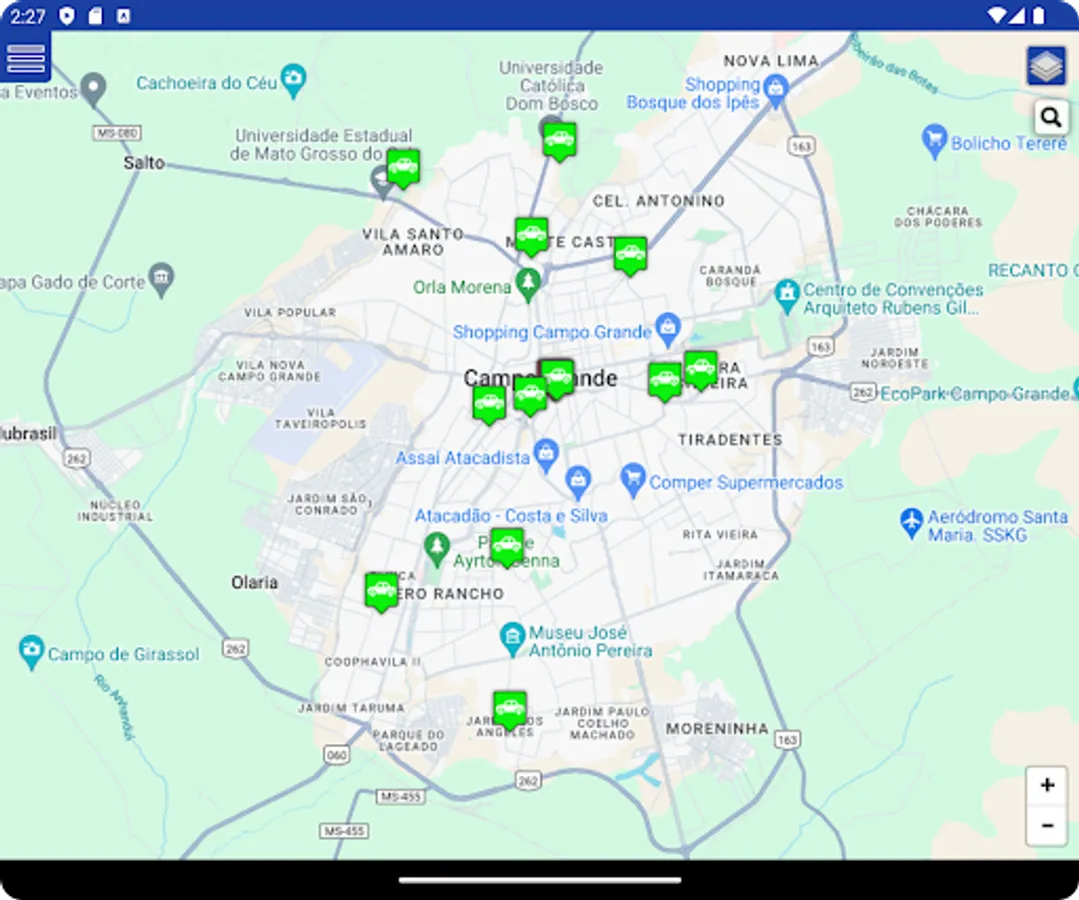Zoom in using the plus button
Screen dimensions: 1079x900
coord(1045,785)
